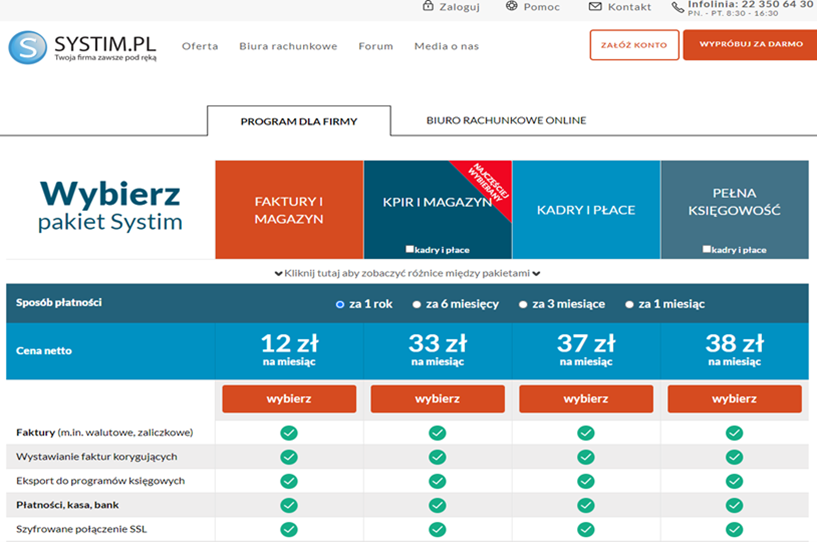Click the phone icon beside Infolinia

(x=677, y=7)
